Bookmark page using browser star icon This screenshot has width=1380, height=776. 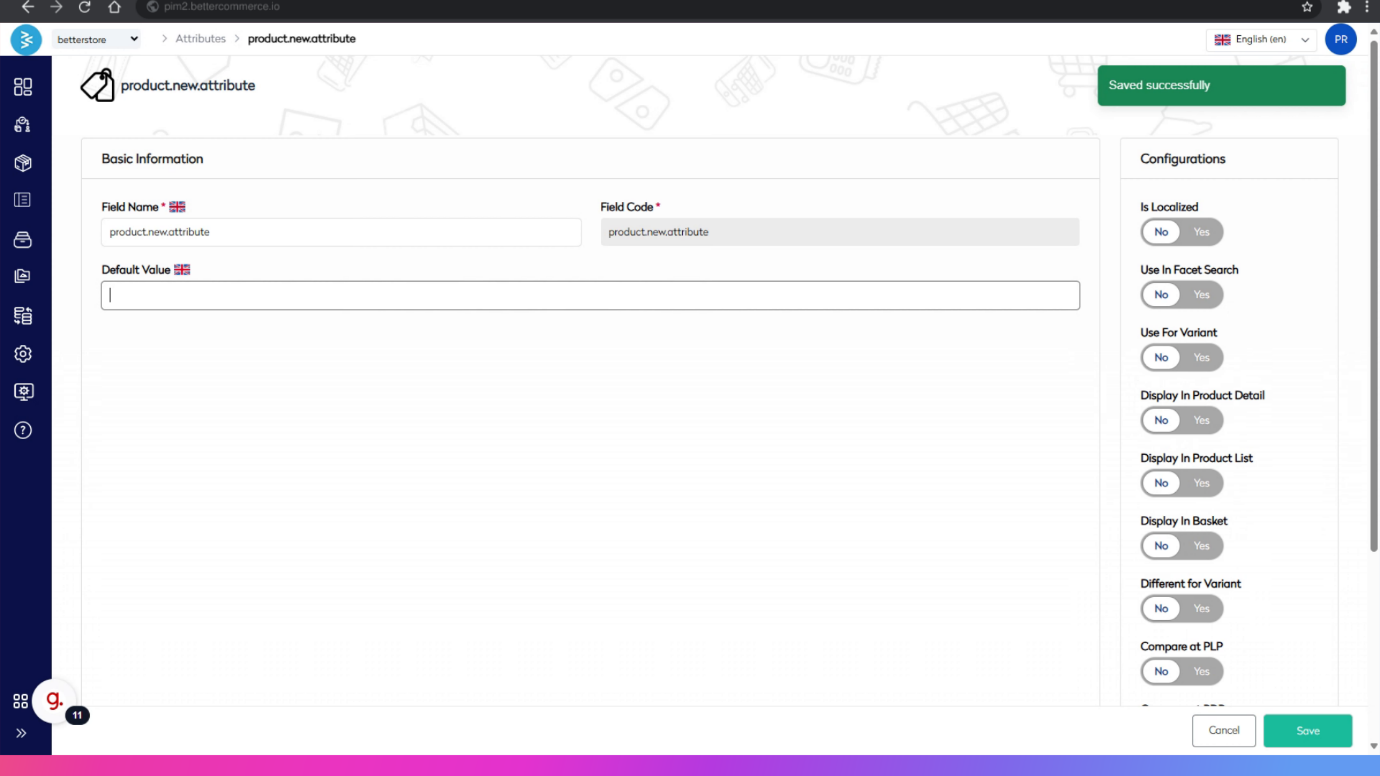(x=1307, y=7)
